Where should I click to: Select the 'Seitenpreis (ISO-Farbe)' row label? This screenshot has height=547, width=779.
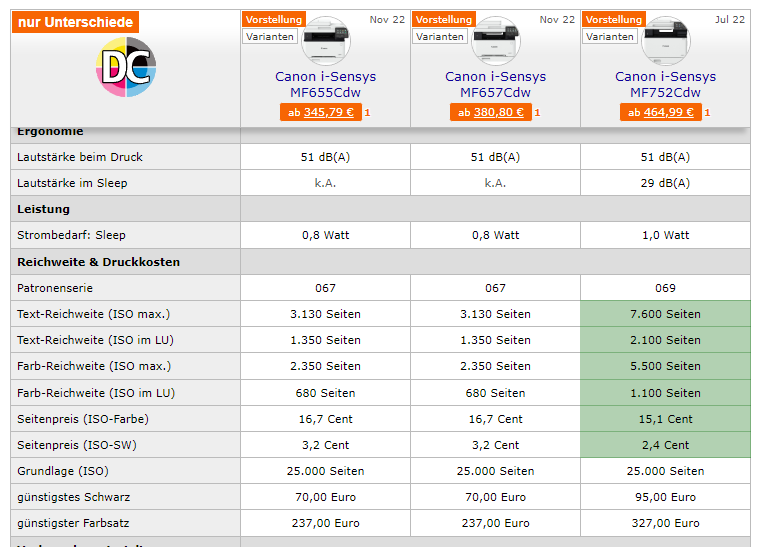click(83, 419)
